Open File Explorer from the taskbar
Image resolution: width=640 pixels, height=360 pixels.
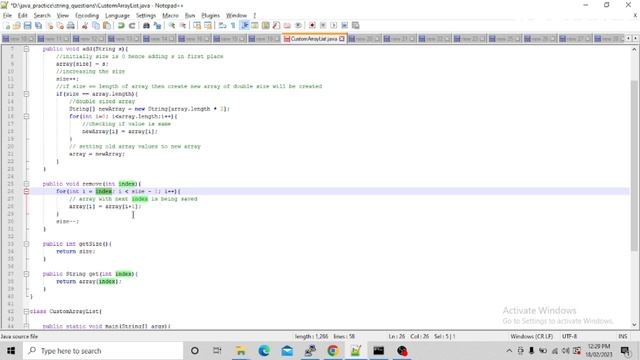[241, 351]
